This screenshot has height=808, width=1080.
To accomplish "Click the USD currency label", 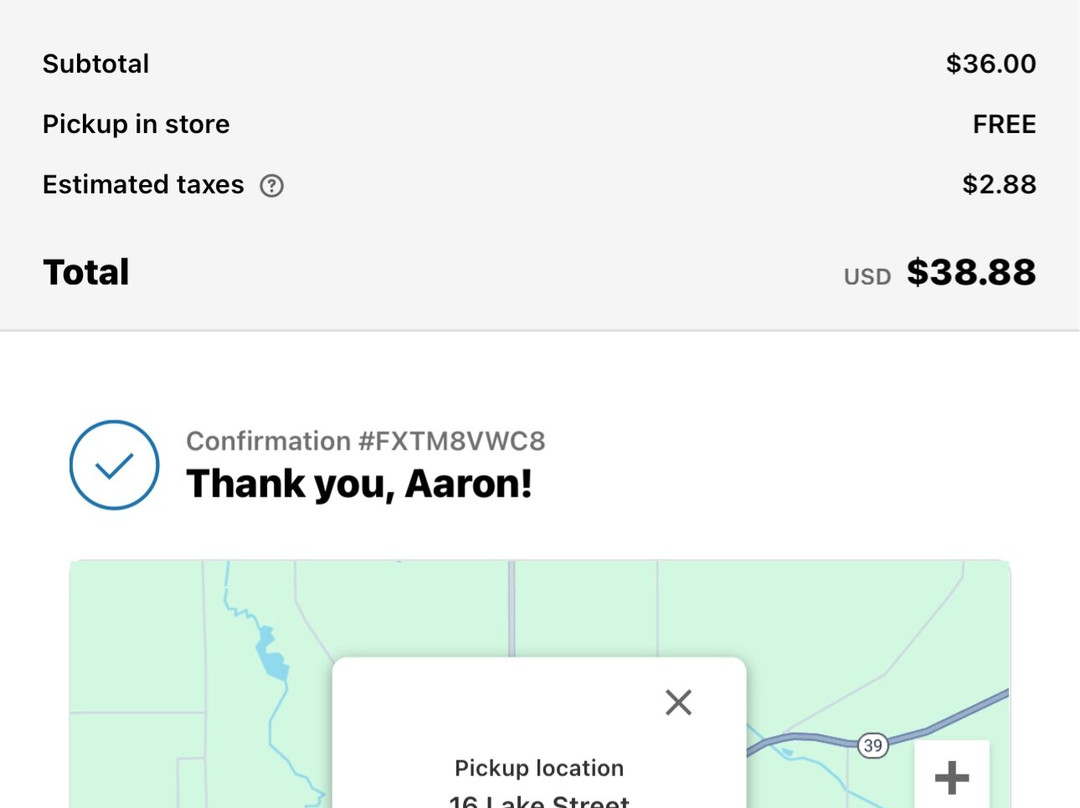I will 867,276.
